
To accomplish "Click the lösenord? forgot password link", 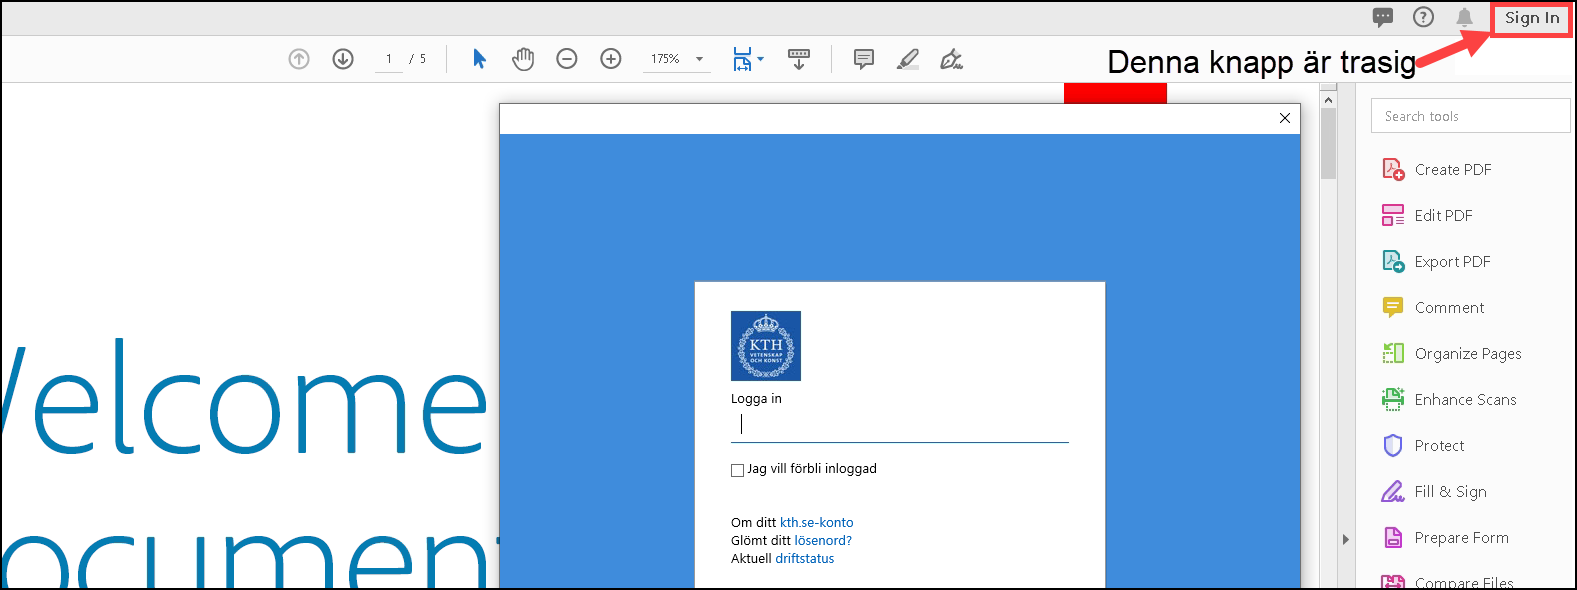I will (x=823, y=540).
